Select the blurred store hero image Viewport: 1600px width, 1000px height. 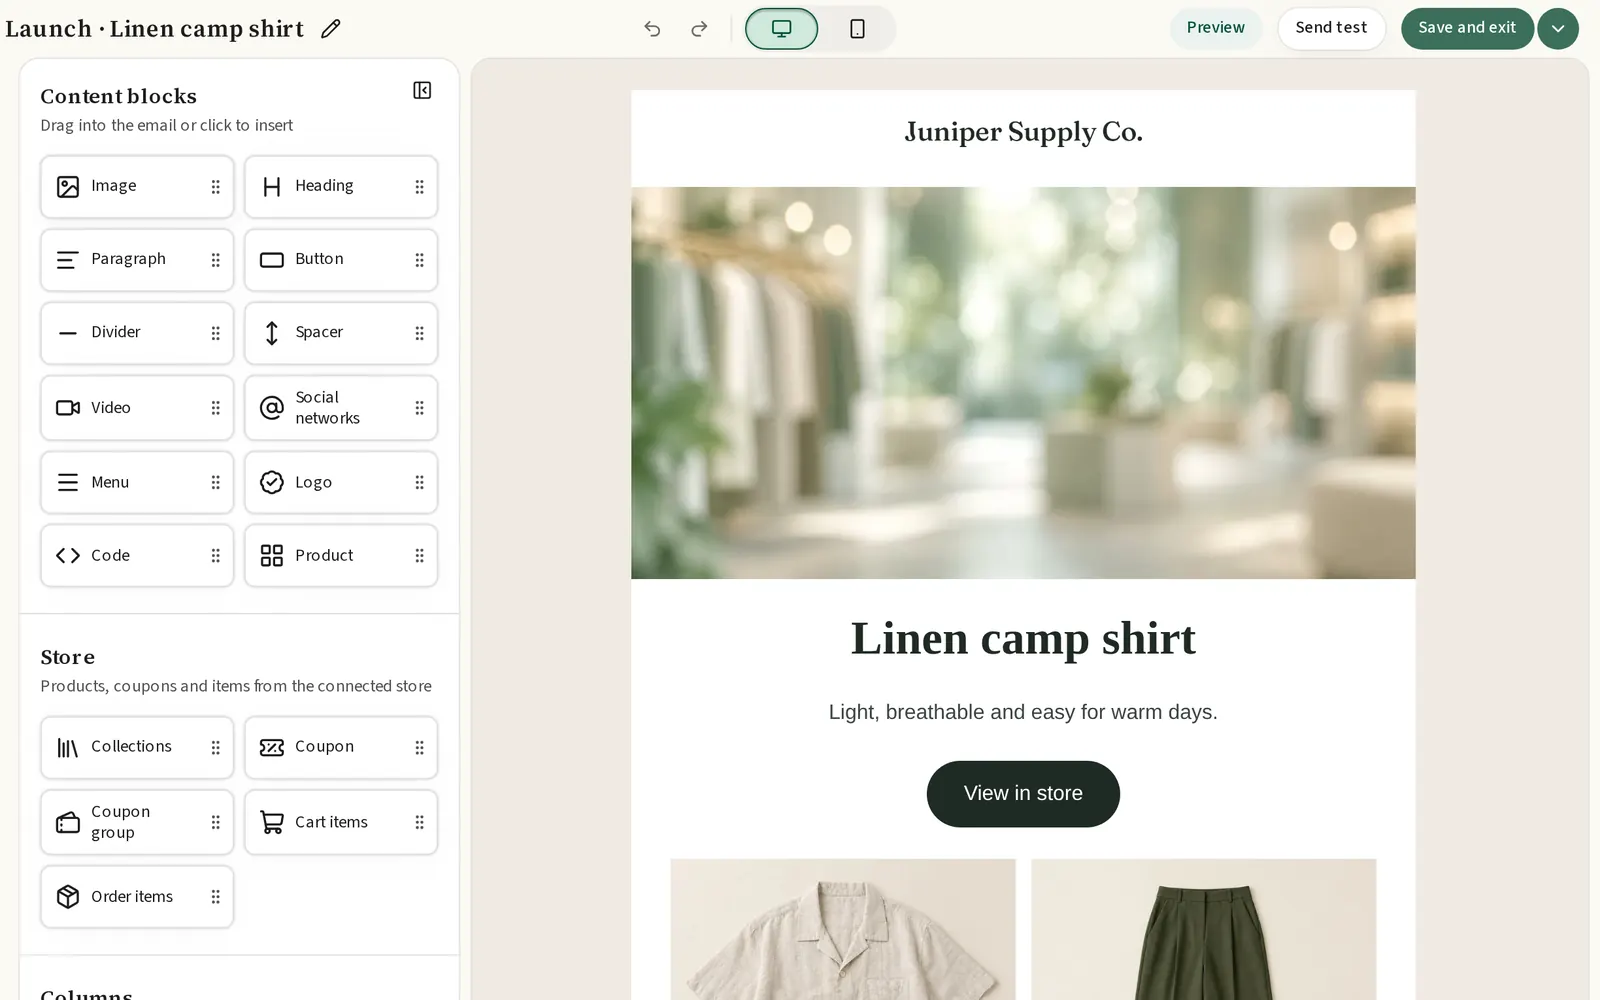coord(1023,383)
